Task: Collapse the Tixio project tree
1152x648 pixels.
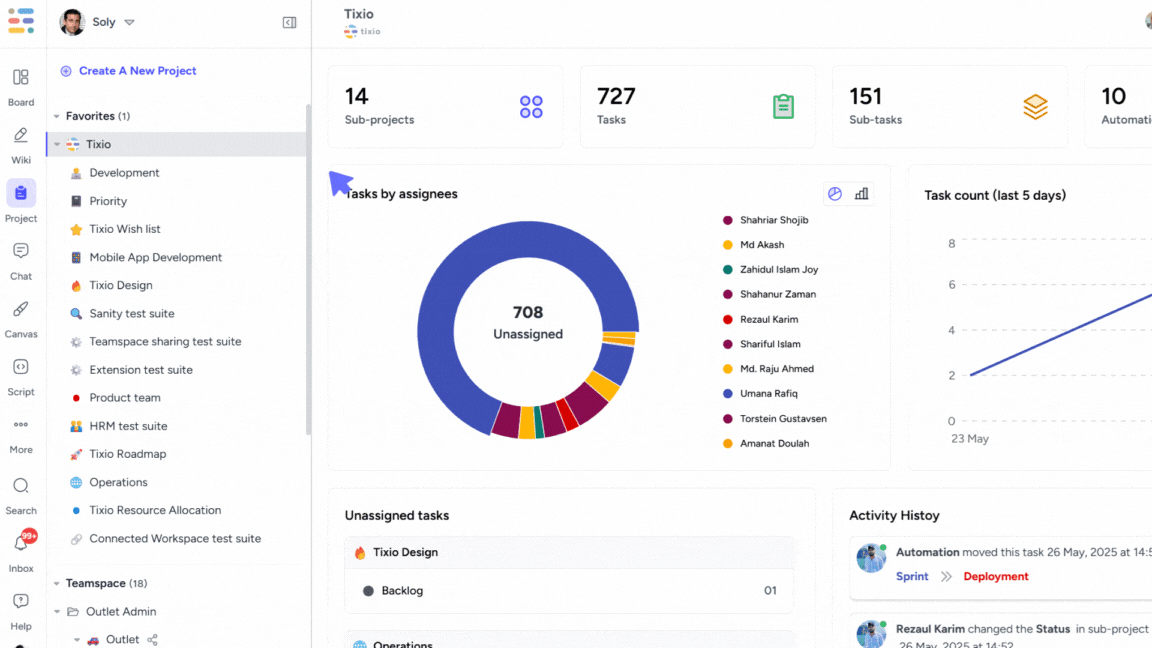Action: click(x=57, y=144)
